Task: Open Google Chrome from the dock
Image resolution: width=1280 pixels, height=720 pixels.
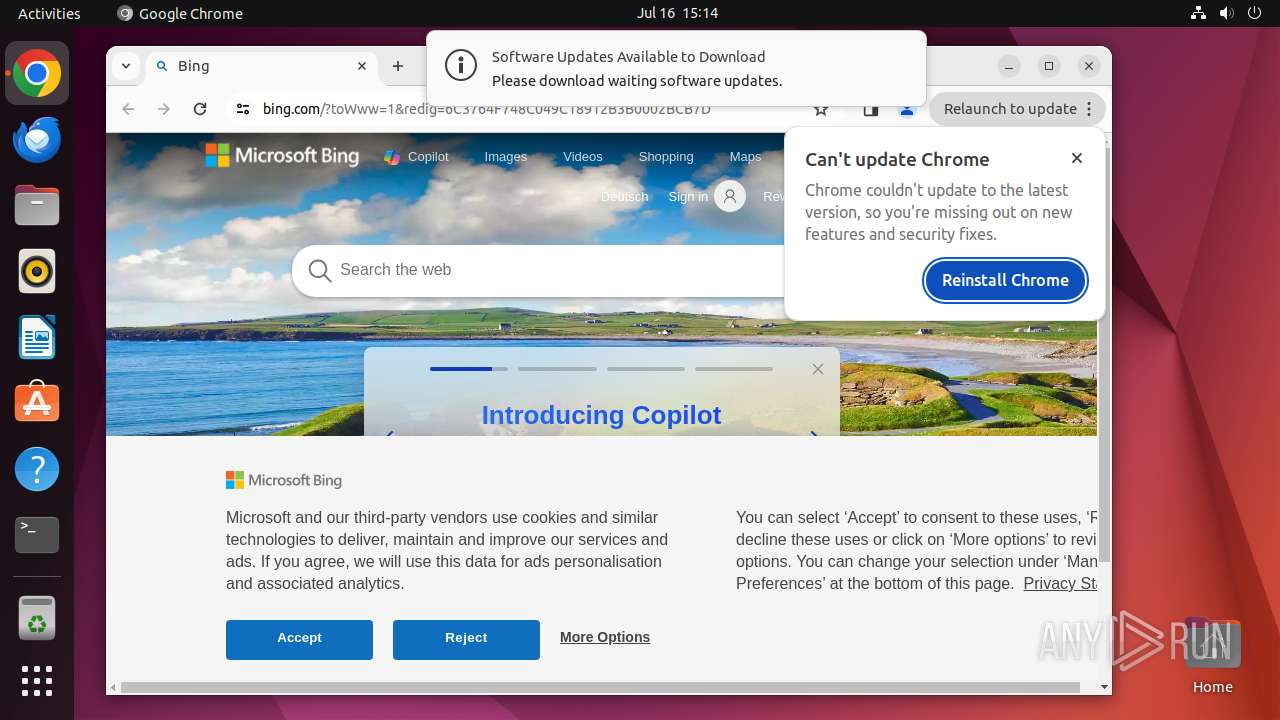Action: (x=37, y=74)
